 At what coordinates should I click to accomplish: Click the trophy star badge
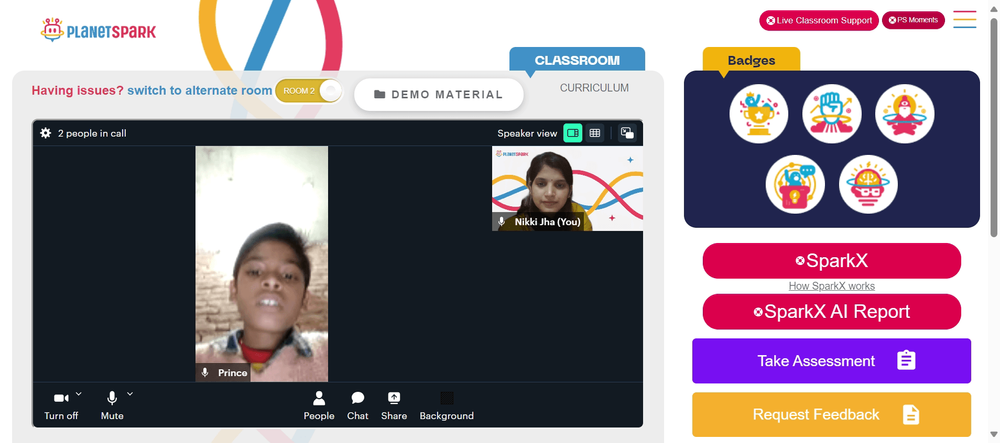click(x=759, y=114)
